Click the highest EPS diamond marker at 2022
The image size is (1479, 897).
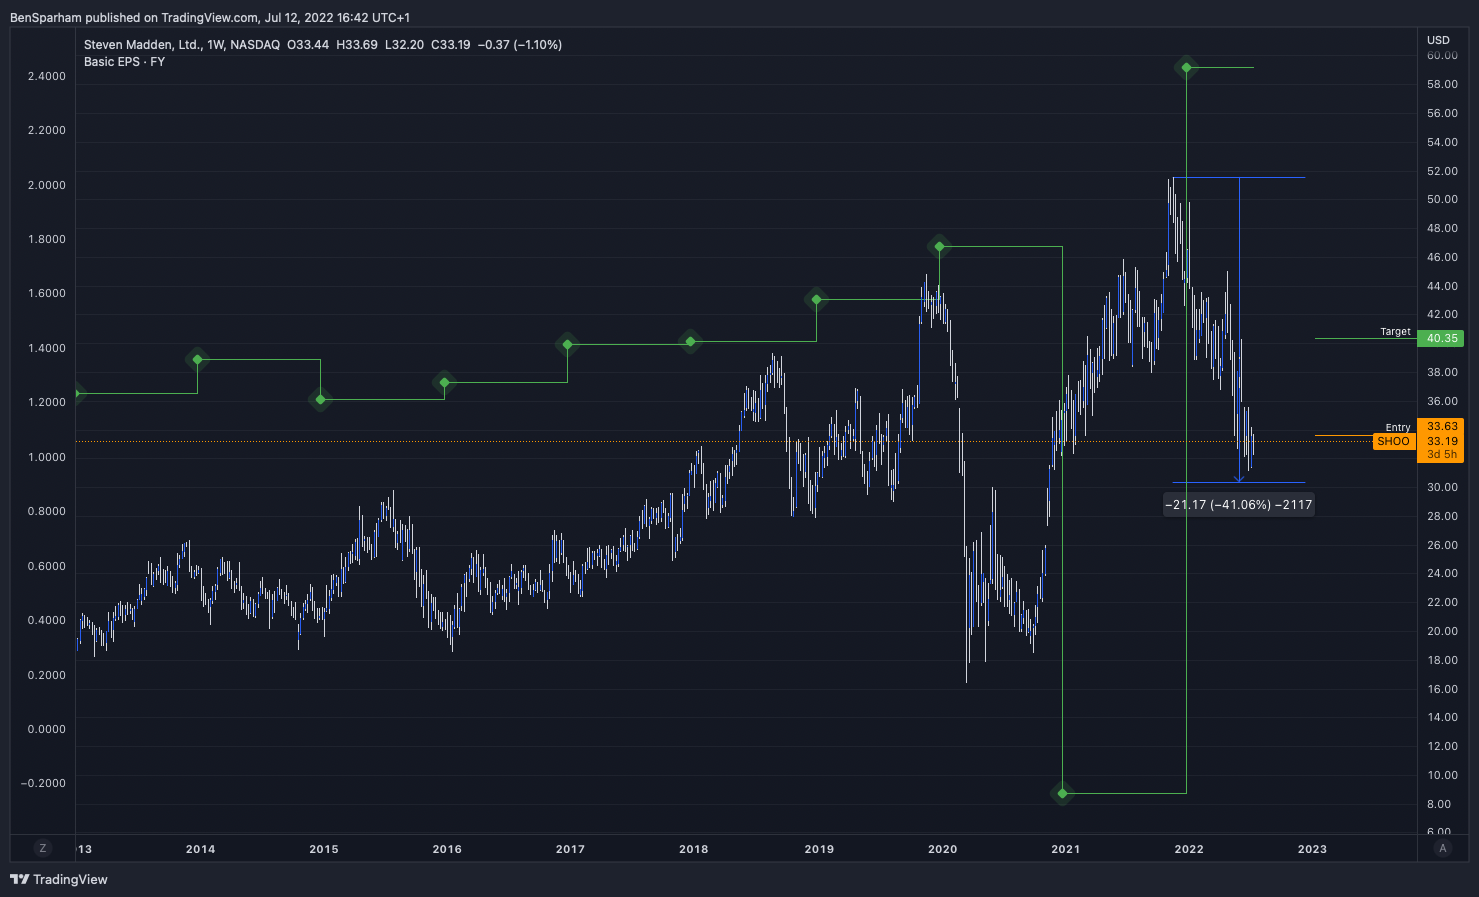pyautogui.click(x=1186, y=68)
